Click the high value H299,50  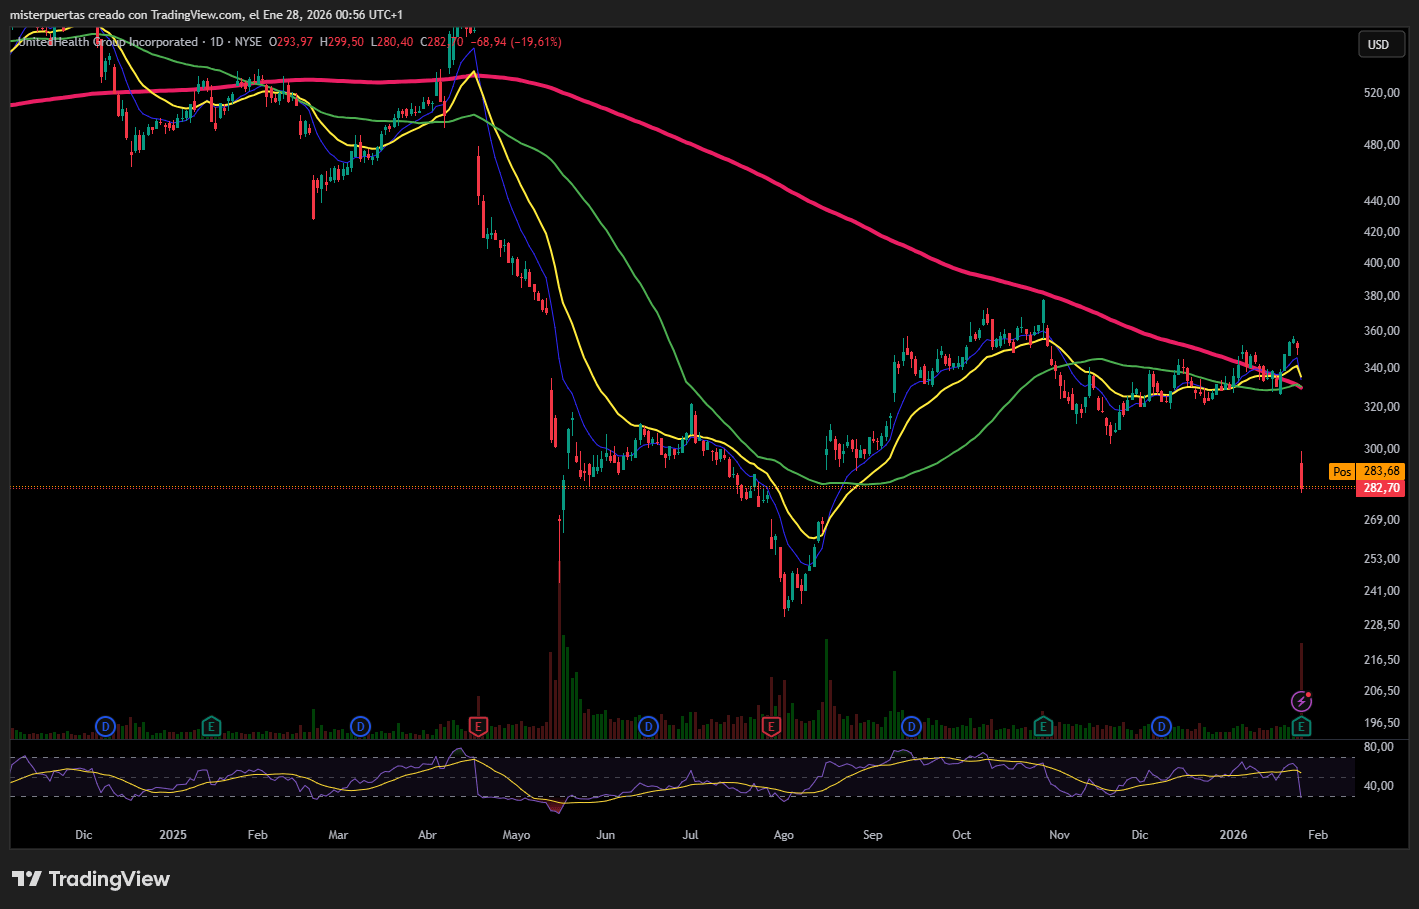pyautogui.click(x=342, y=42)
